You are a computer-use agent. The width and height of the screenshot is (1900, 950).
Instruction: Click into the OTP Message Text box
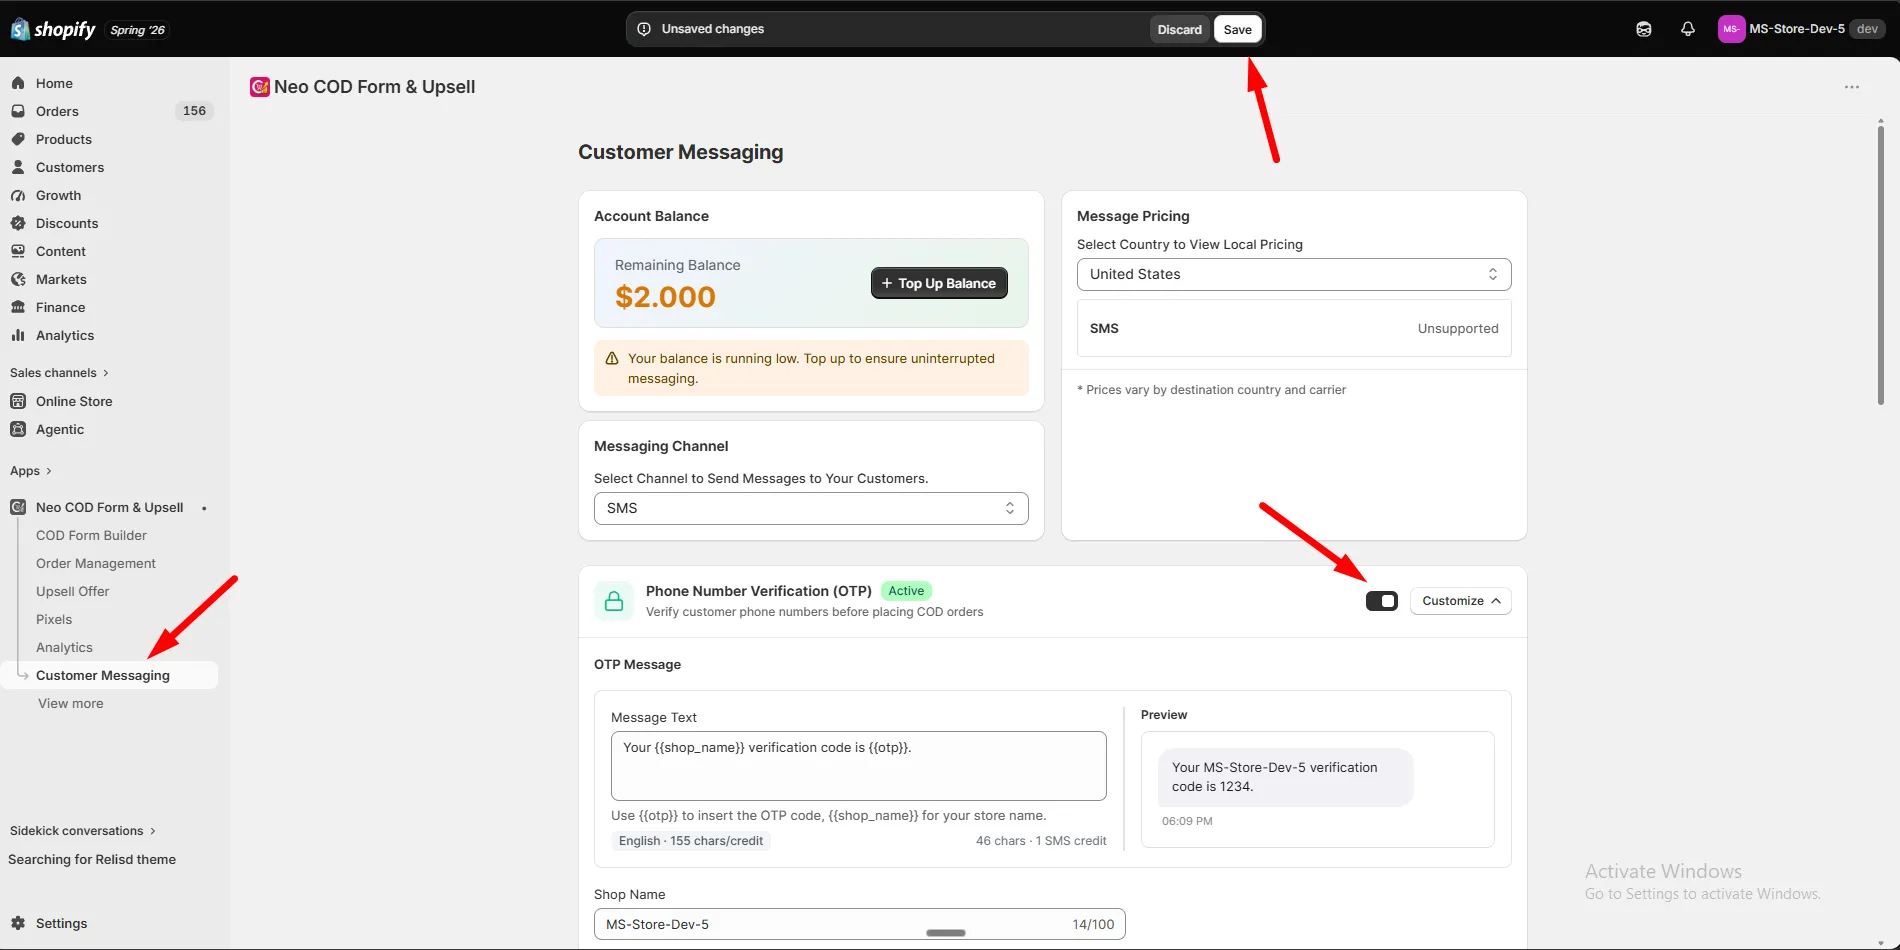pos(859,766)
